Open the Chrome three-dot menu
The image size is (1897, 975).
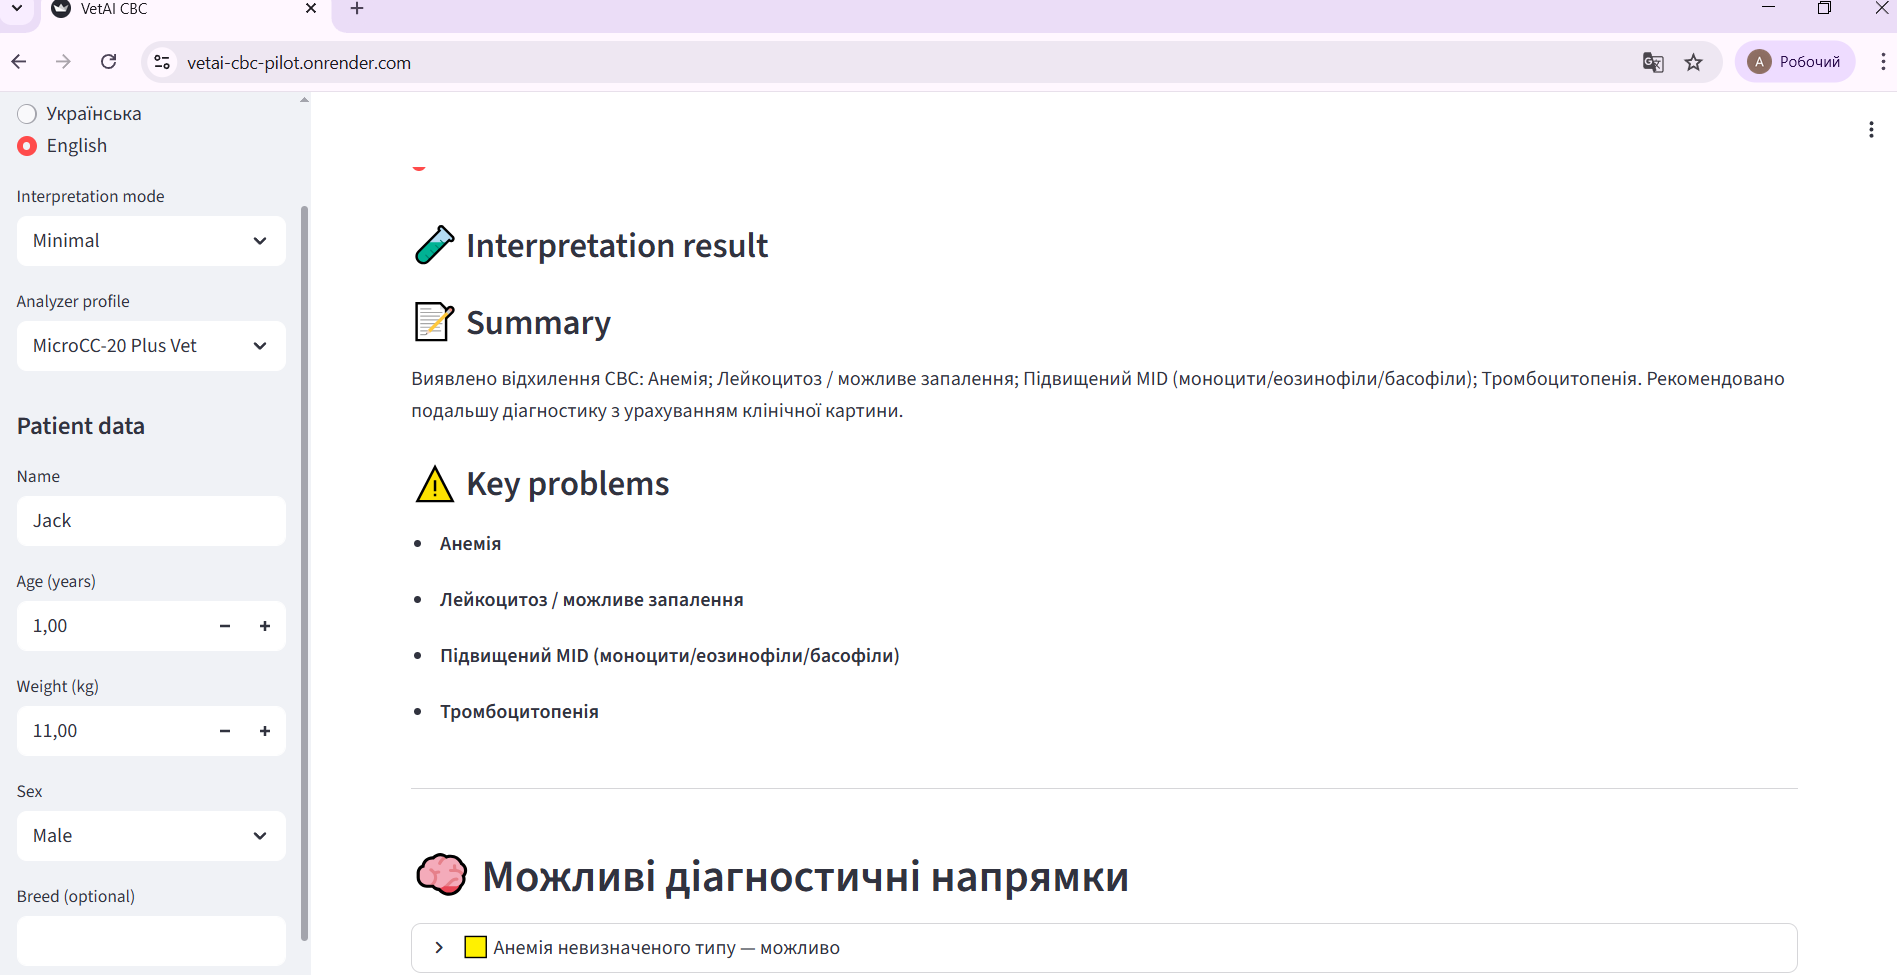tap(1884, 61)
